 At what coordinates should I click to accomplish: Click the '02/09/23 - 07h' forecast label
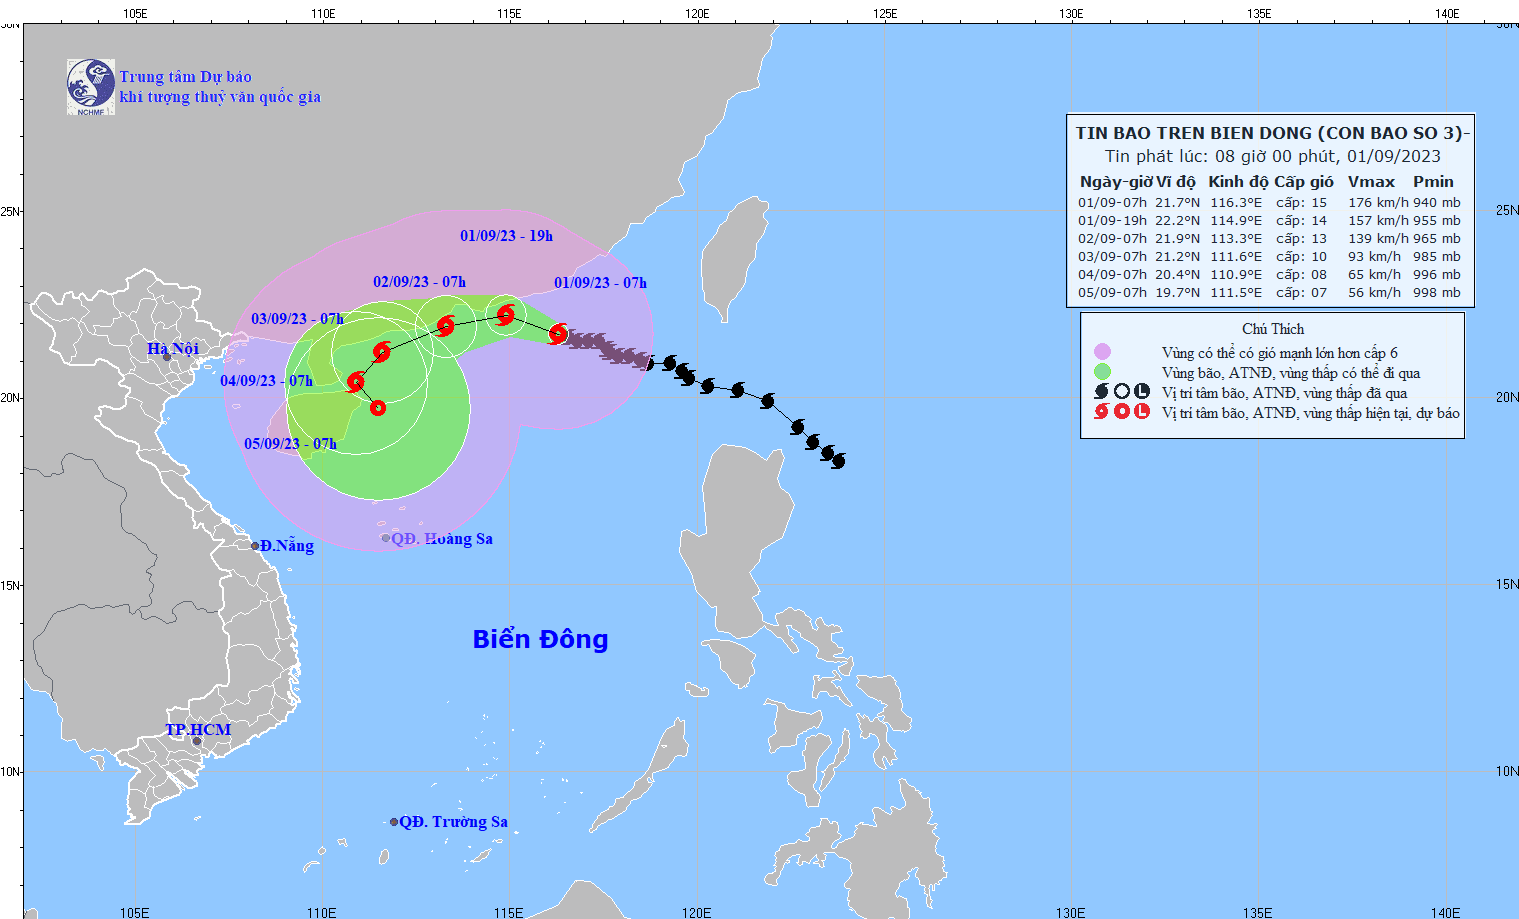pyautogui.click(x=419, y=282)
